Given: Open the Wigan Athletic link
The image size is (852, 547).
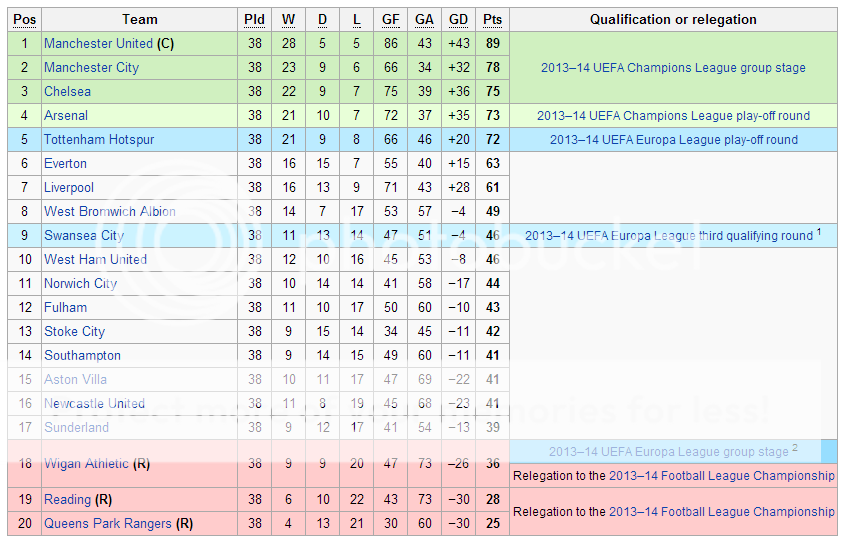Looking at the screenshot, I should (86, 464).
